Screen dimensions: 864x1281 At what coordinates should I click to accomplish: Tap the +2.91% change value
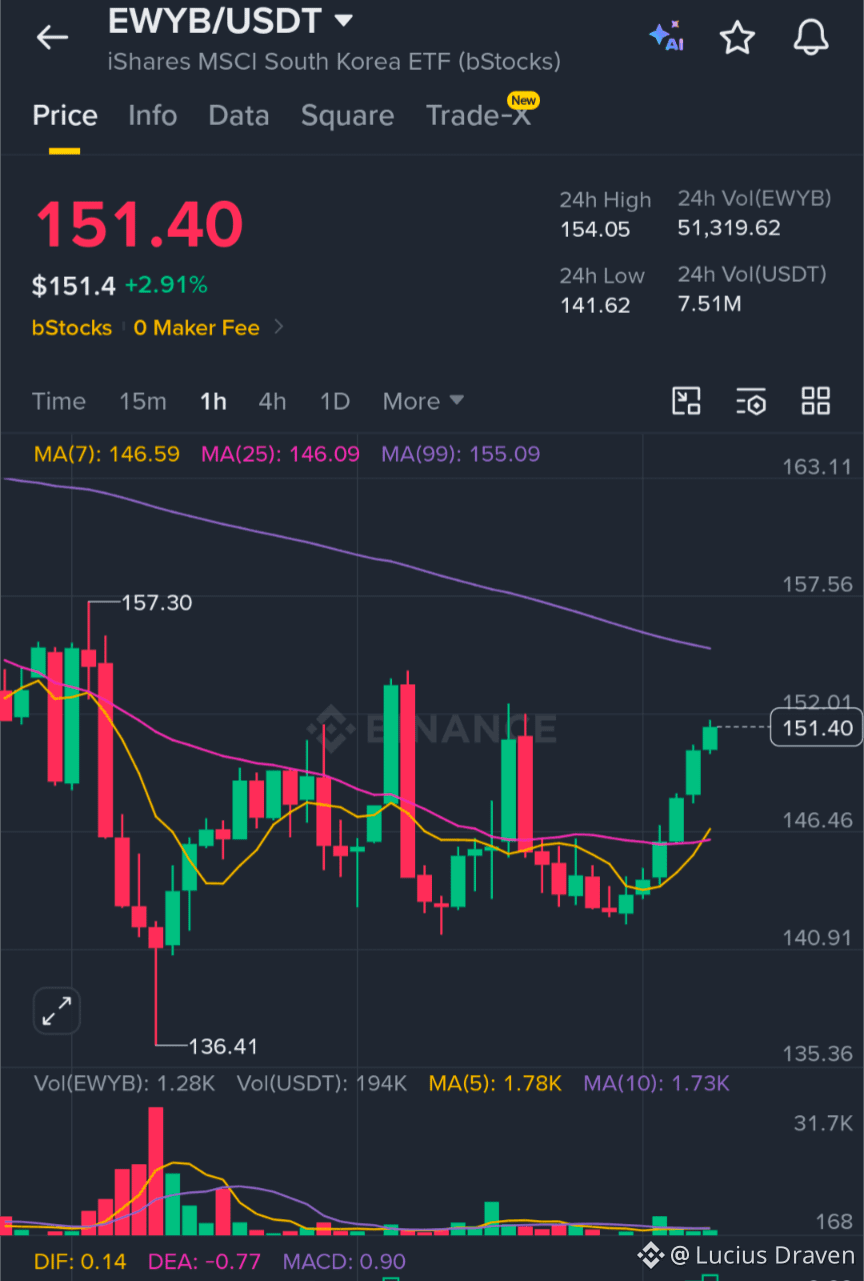166,286
